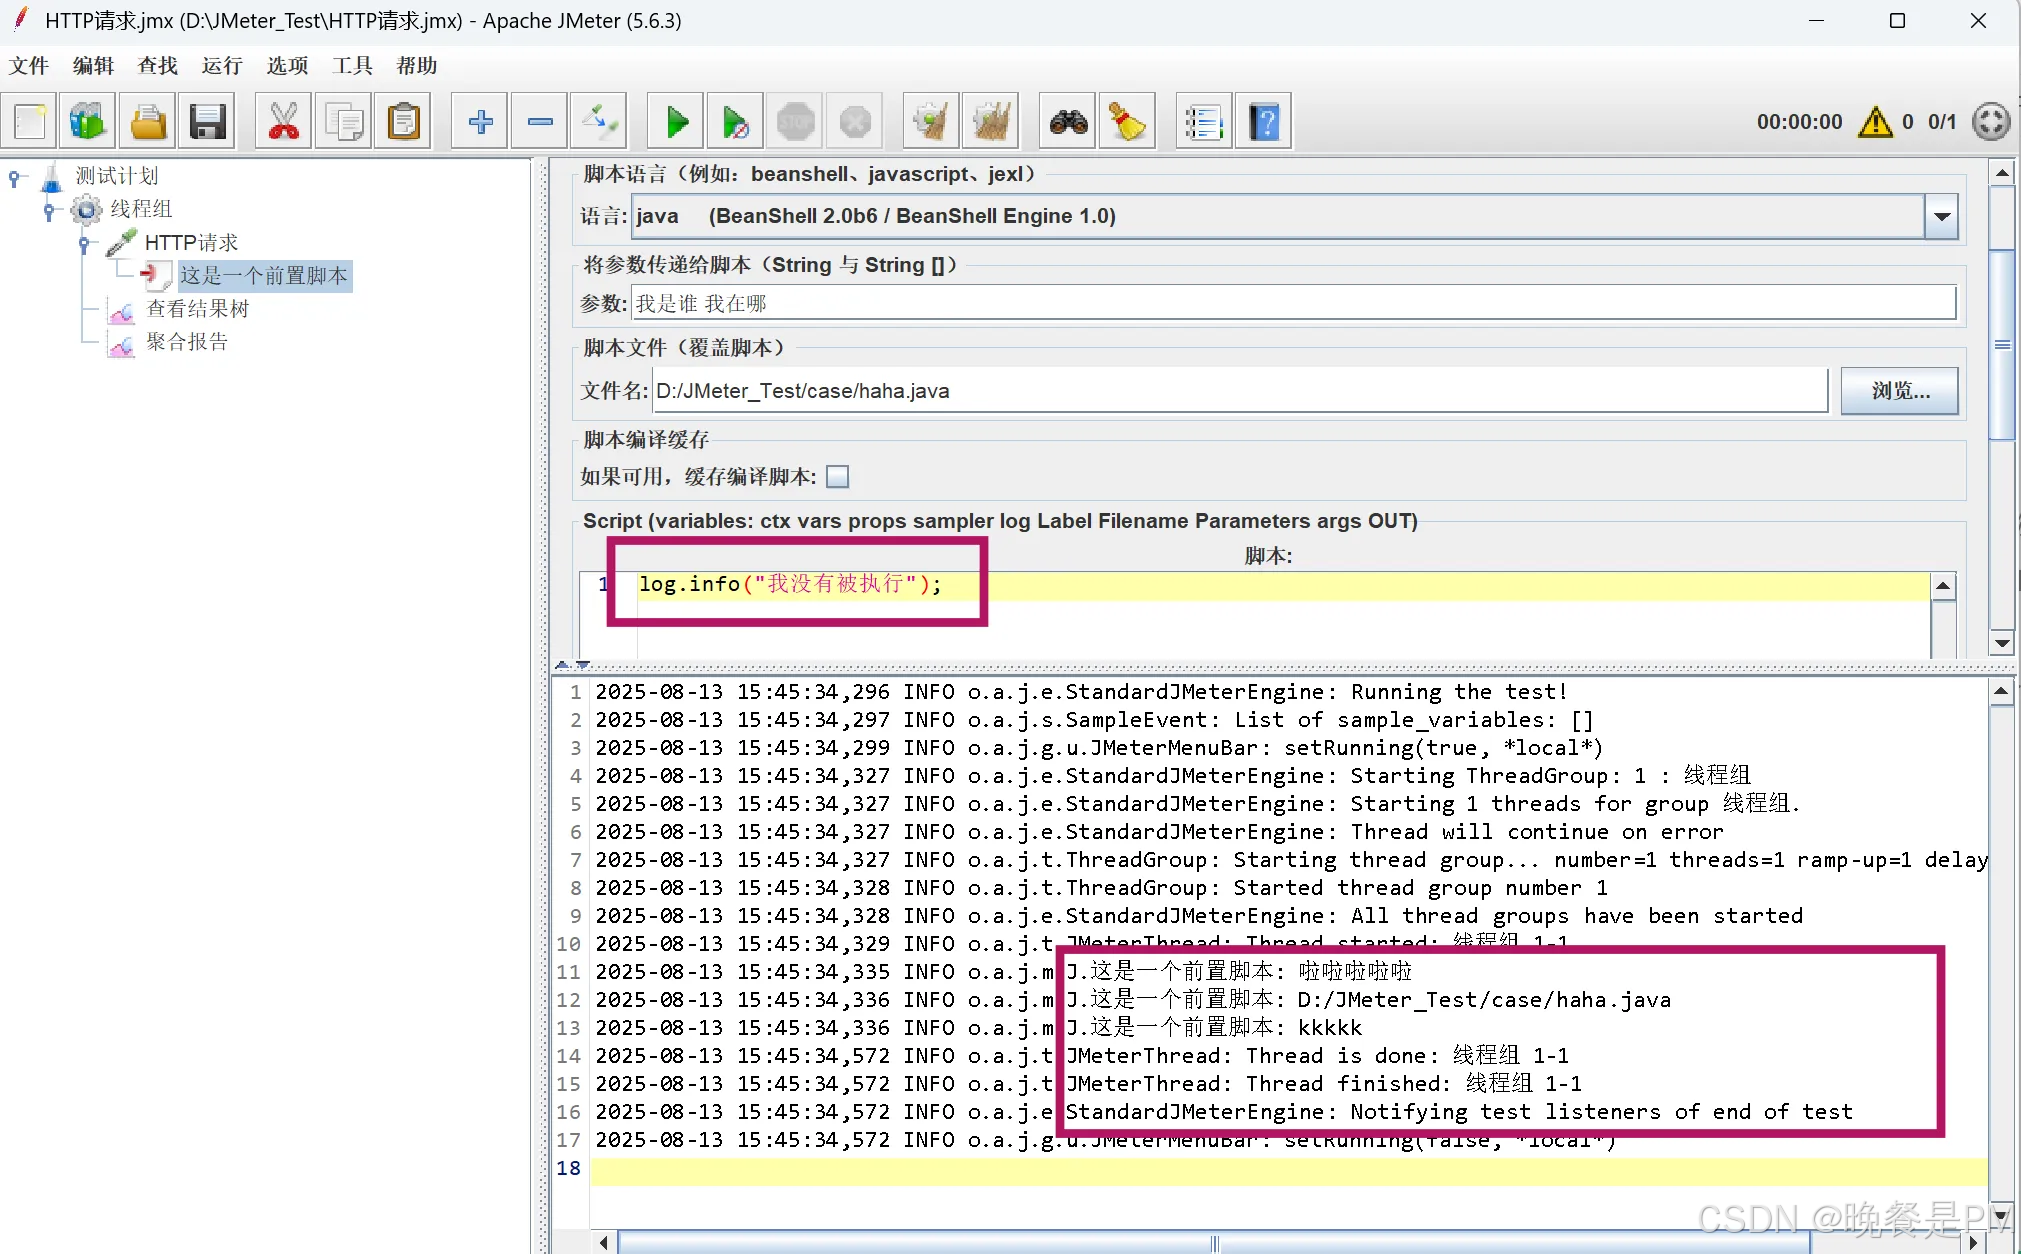Click the New test plan icon
This screenshot has width=2021, height=1254.
(30, 122)
